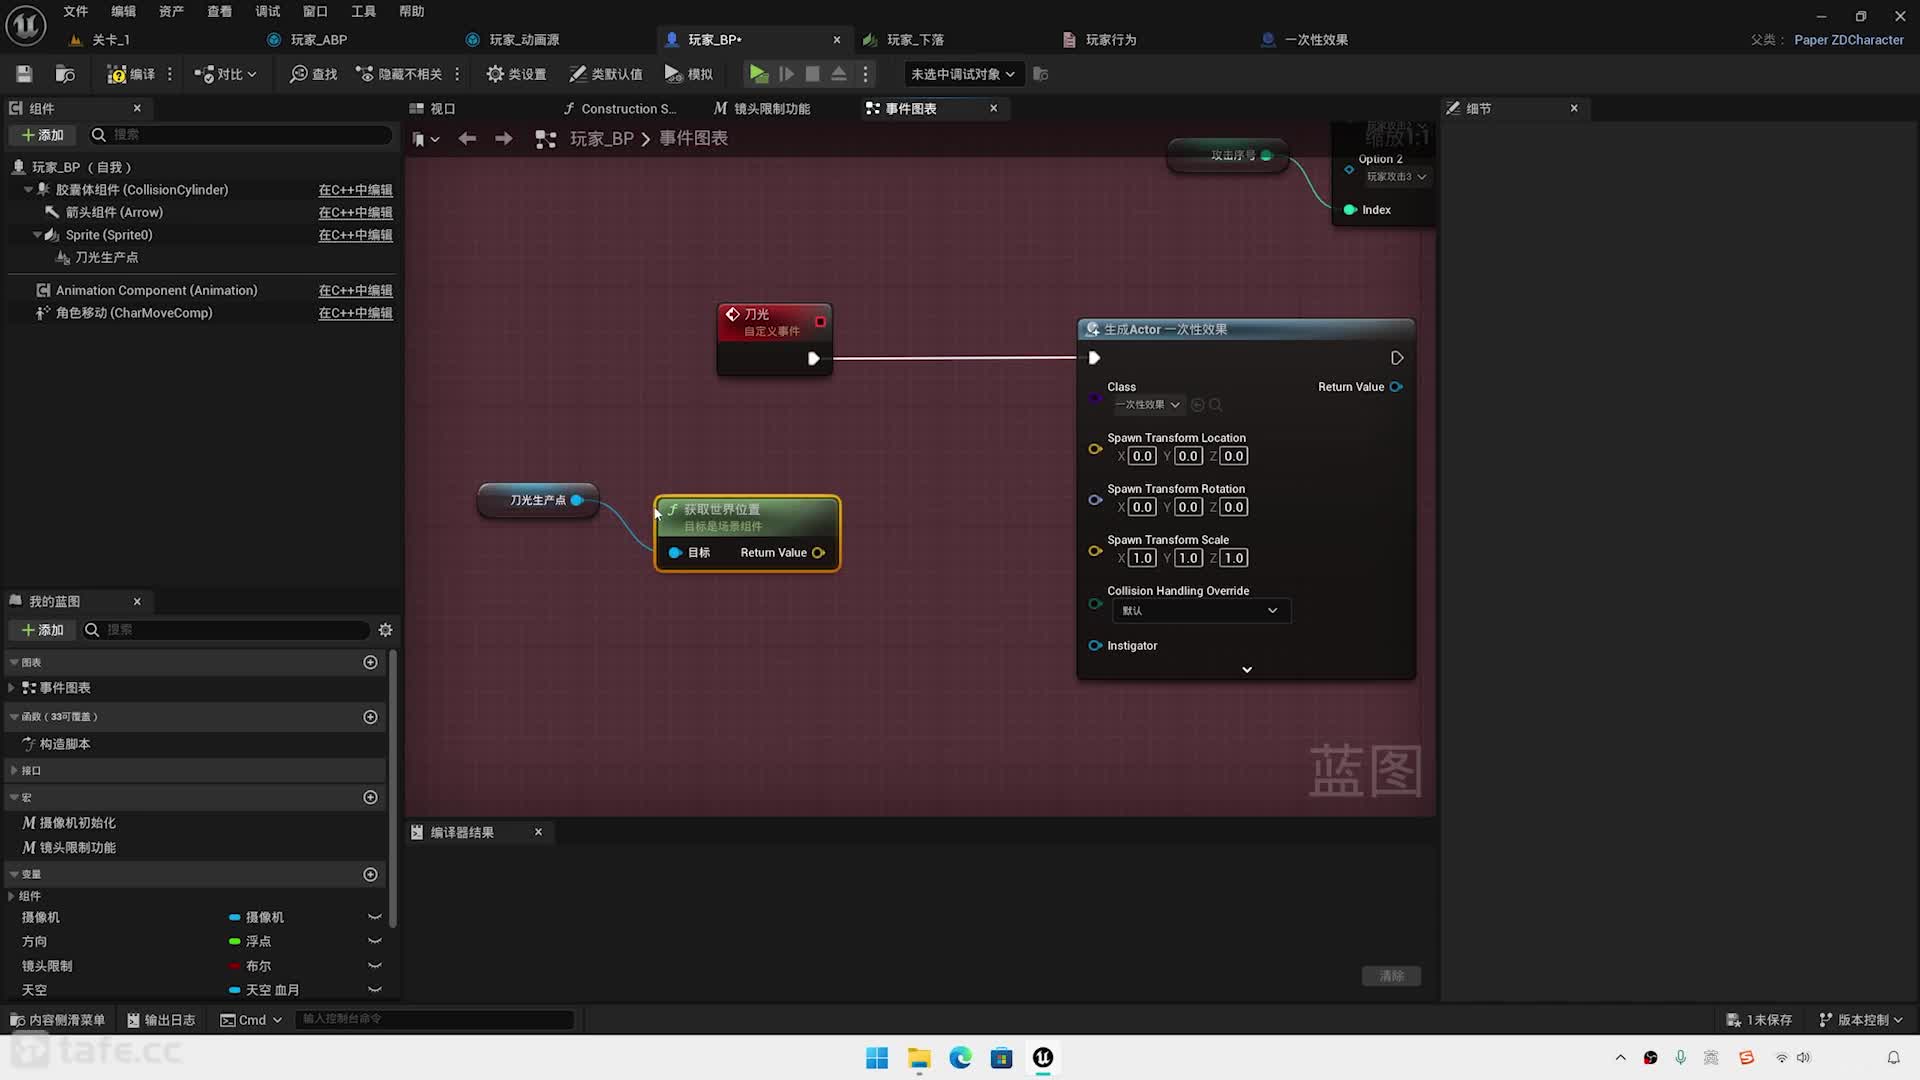Switch to 玩家行为 tab

[x=1110, y=40]
